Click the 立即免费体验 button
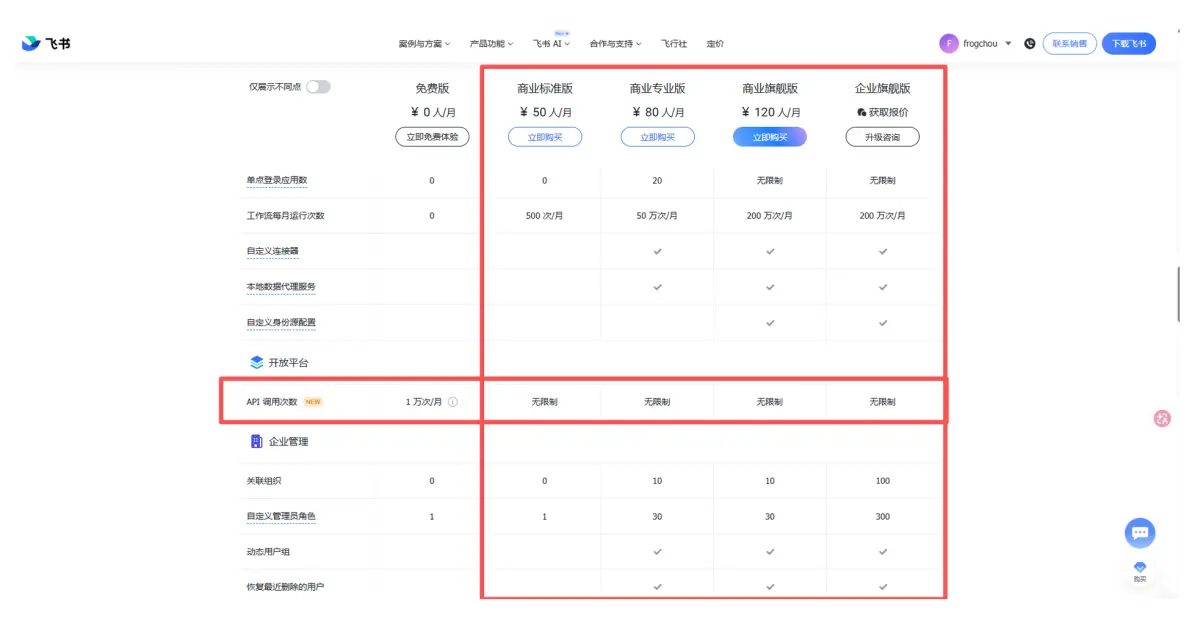The height and width of the screenshot is (626, 1192). click(x=432, y=137)
